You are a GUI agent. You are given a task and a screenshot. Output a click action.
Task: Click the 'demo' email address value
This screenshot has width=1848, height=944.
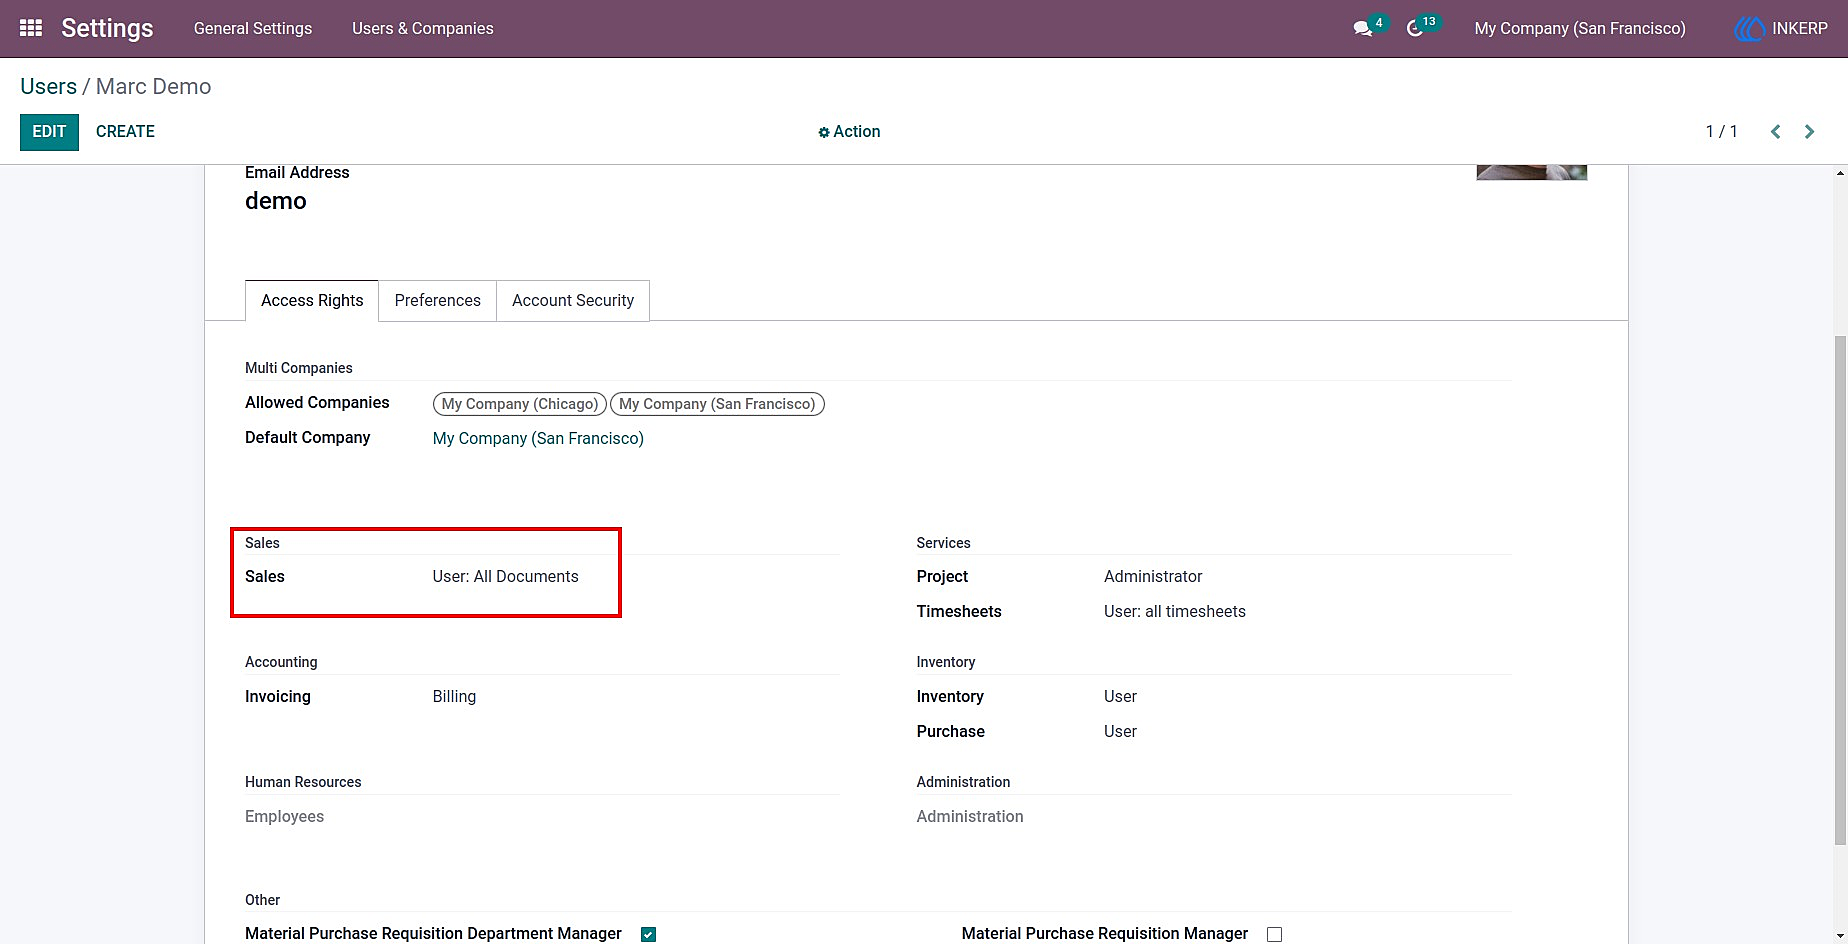point(276,201)
